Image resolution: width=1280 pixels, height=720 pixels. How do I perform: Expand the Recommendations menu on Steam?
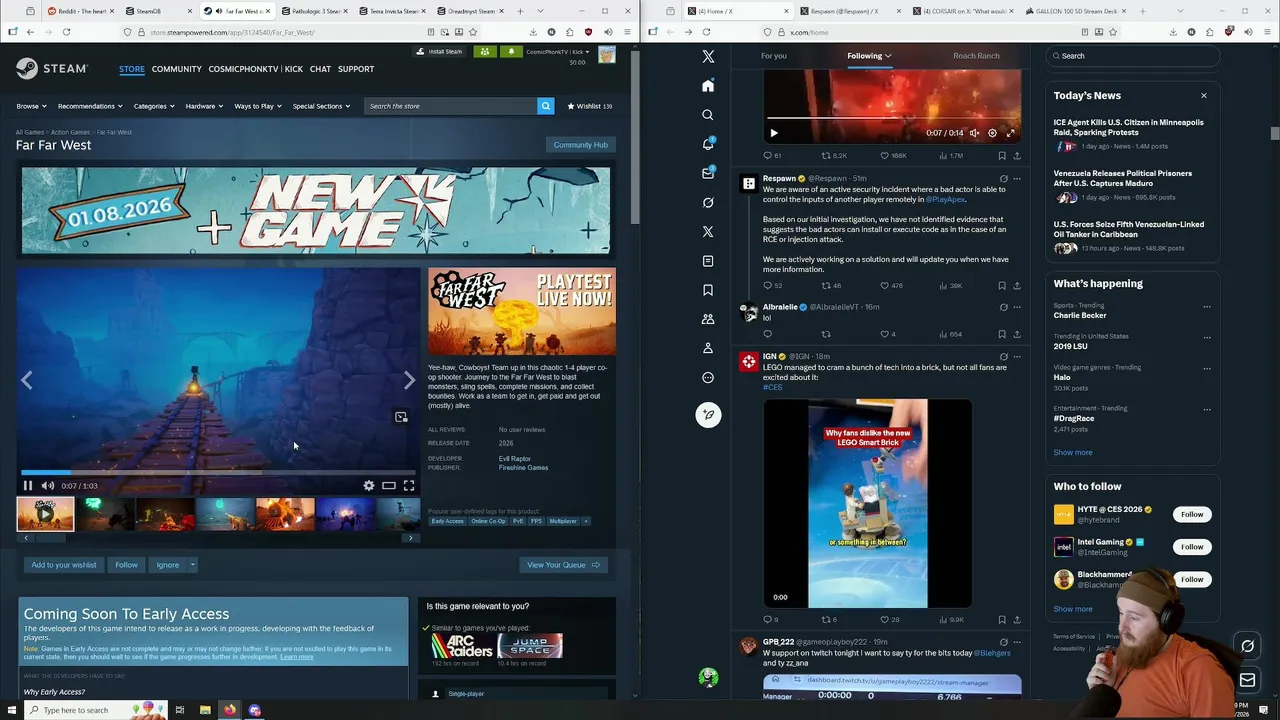[90, 106]
